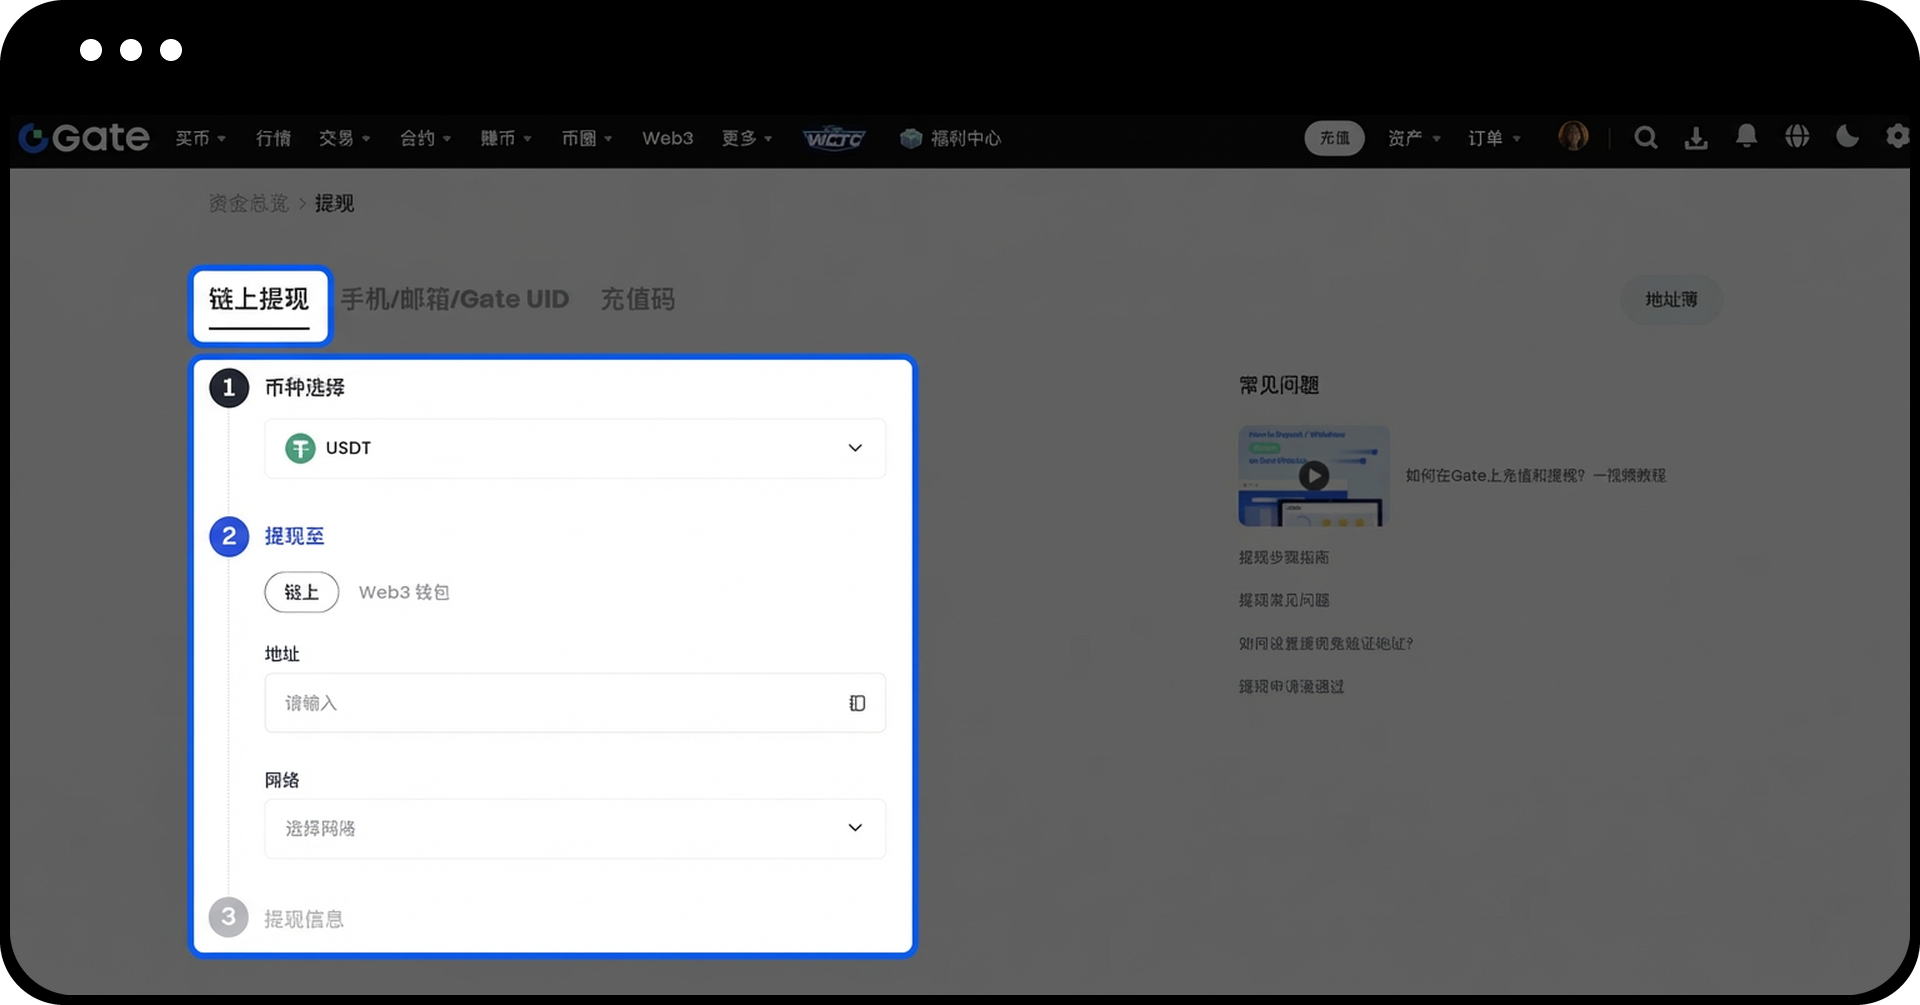Viewport: 1920px width, 1005px height.
Task: Switch to 手机/邮箱/Gate UID tab
Action: click(x=455, y=299)
